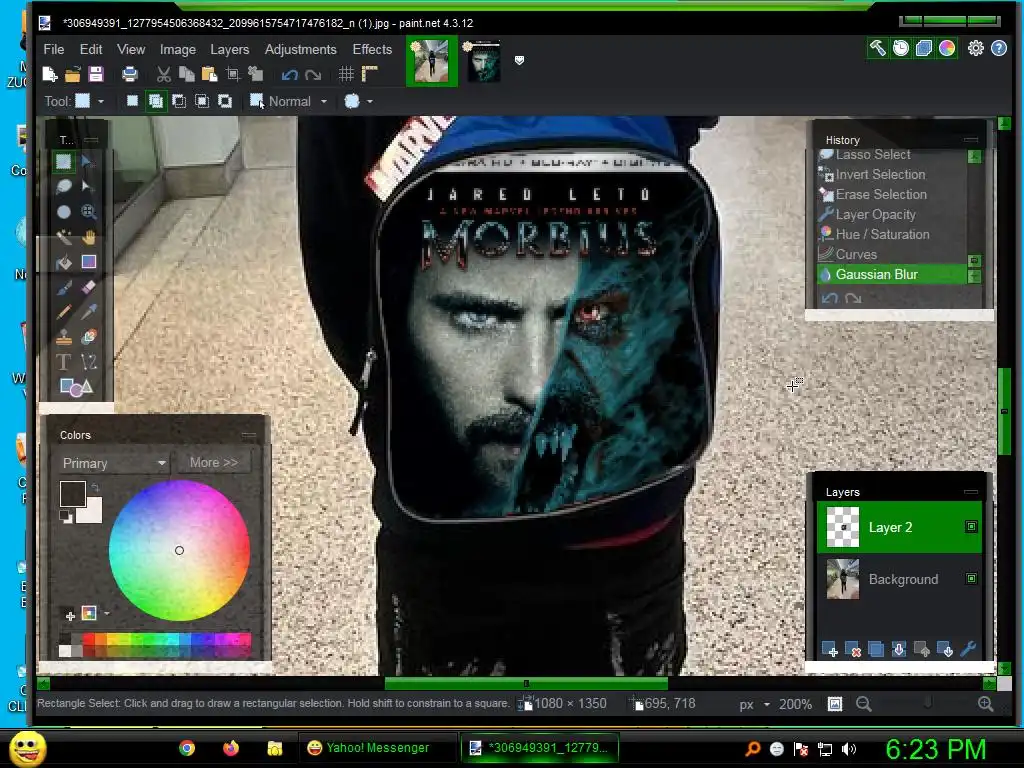Open the Settings gear icon
The image size is (1024, 768).
pos(976,48)
